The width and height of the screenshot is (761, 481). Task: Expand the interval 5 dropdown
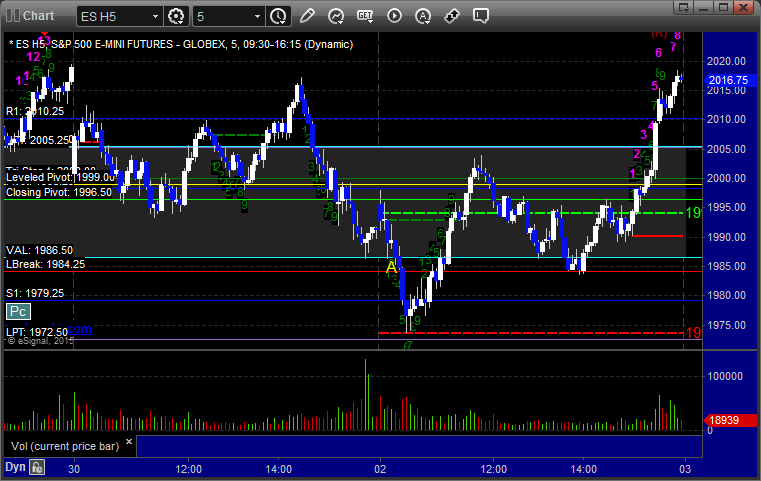tap(257, 17)
